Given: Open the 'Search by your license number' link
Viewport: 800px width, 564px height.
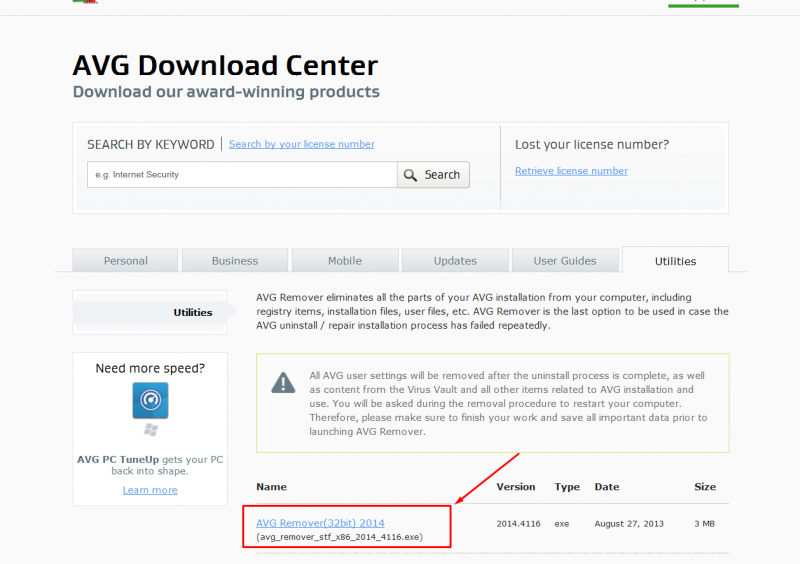Looking at the screenshot, I should point(301,144).
